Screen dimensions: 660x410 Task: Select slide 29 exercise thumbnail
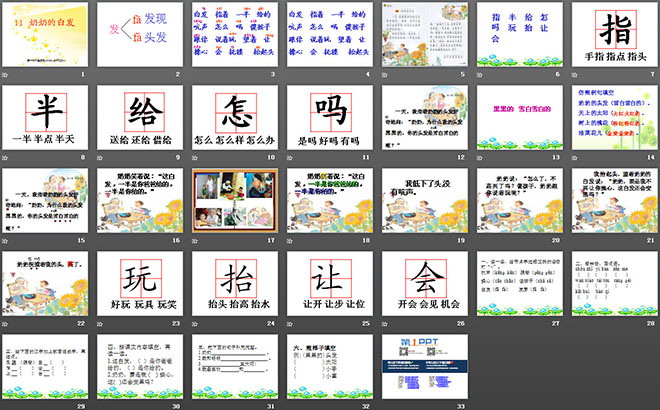(x=45, y=367)
